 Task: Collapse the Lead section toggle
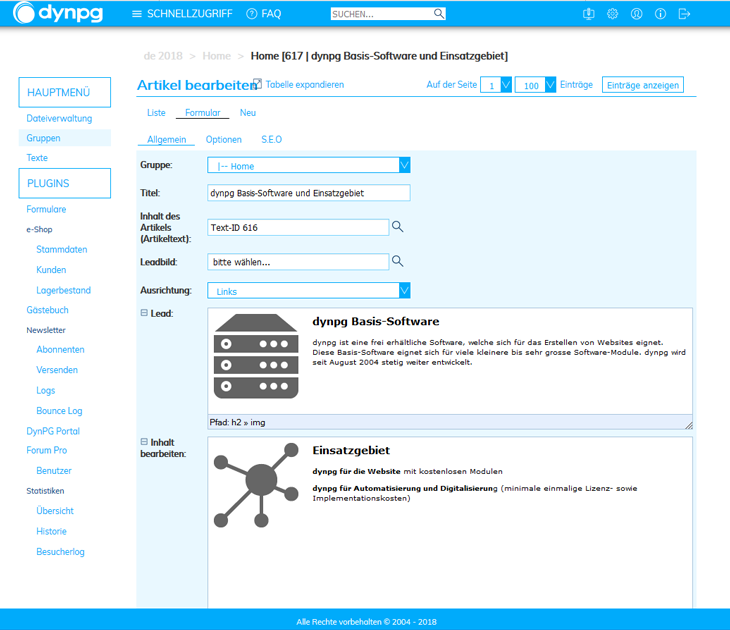point(144,313)
